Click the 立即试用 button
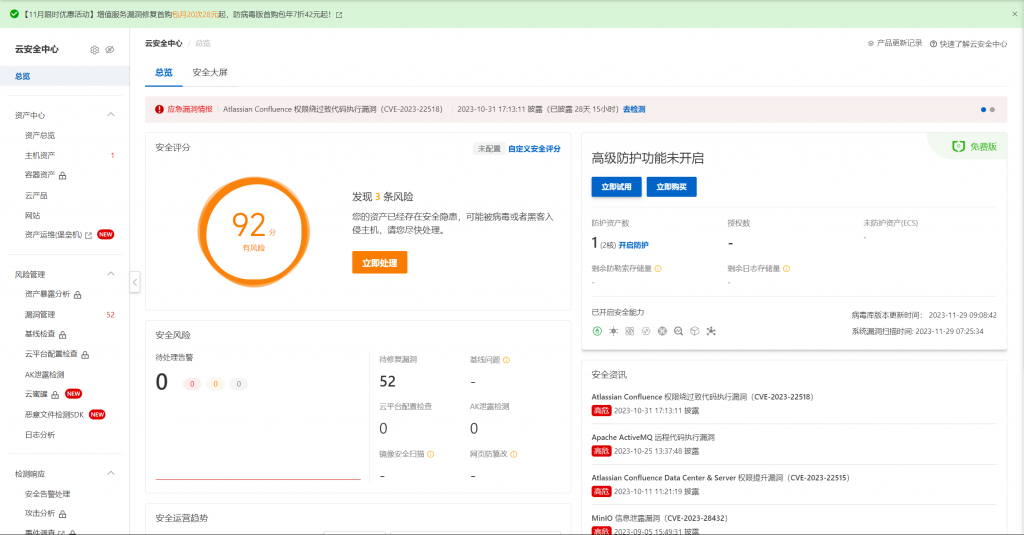Viewport: 1024px width, 535px height. 616,187
